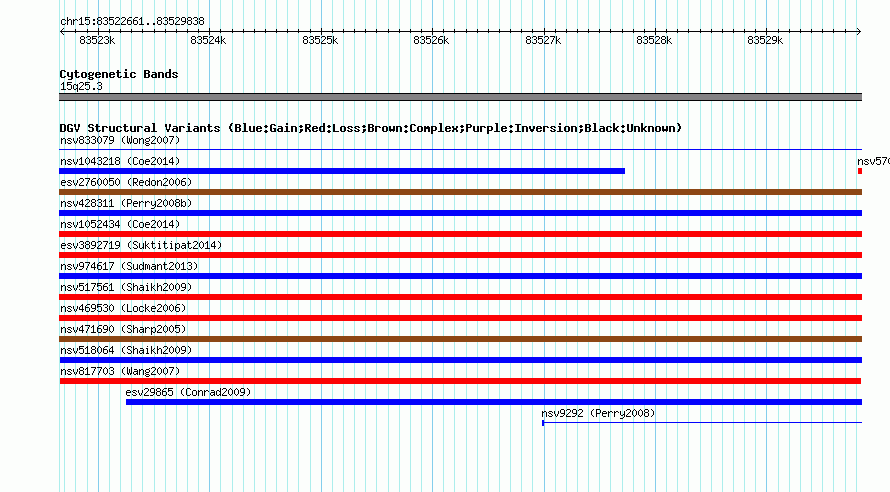Viewport: 890px width, 492px height.
Task: Click the chr15:83522661..83529838 coordinates label
Action: (x=132, y=22)
